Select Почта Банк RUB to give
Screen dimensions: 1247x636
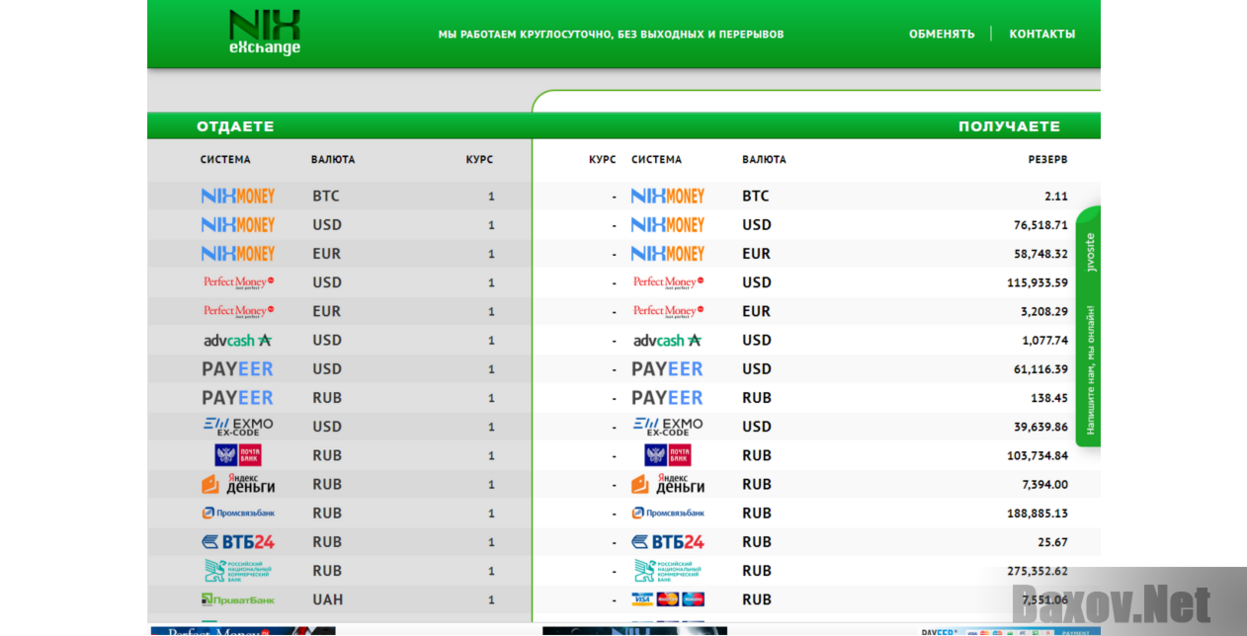tap(339, 455)
